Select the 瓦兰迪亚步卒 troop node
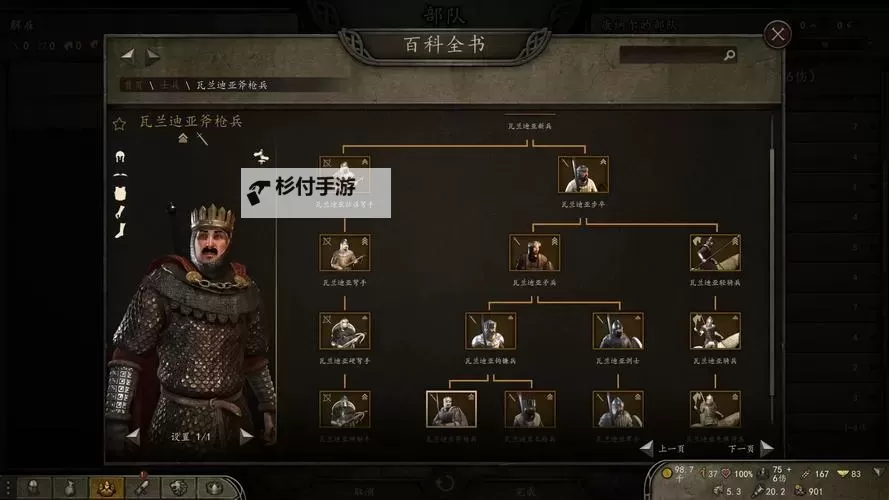 583,175
